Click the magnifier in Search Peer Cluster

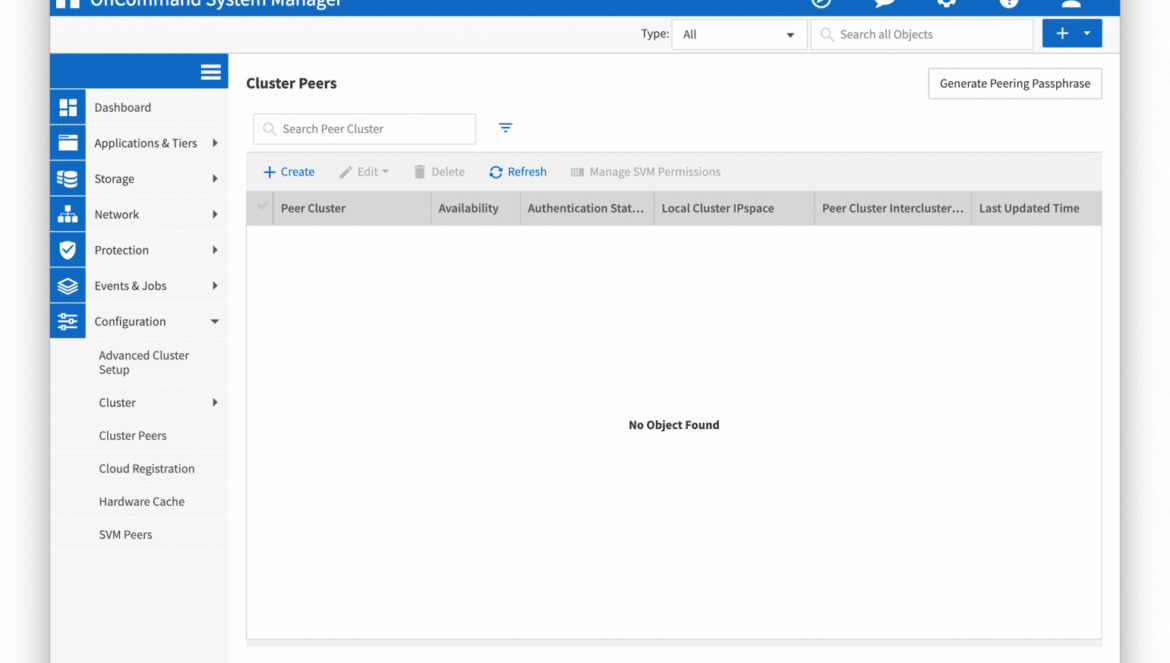click(270, 129)
